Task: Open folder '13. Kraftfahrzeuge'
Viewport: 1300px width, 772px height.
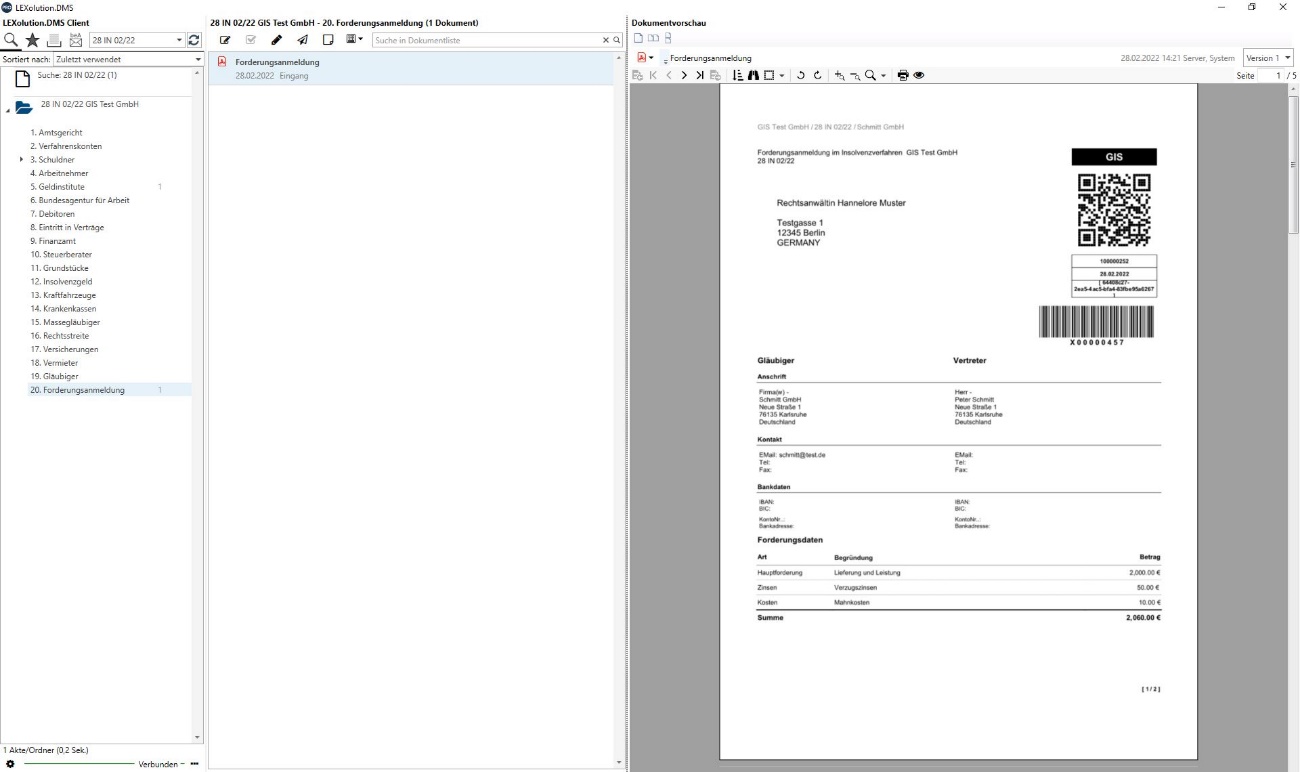Action: [61, 295]
